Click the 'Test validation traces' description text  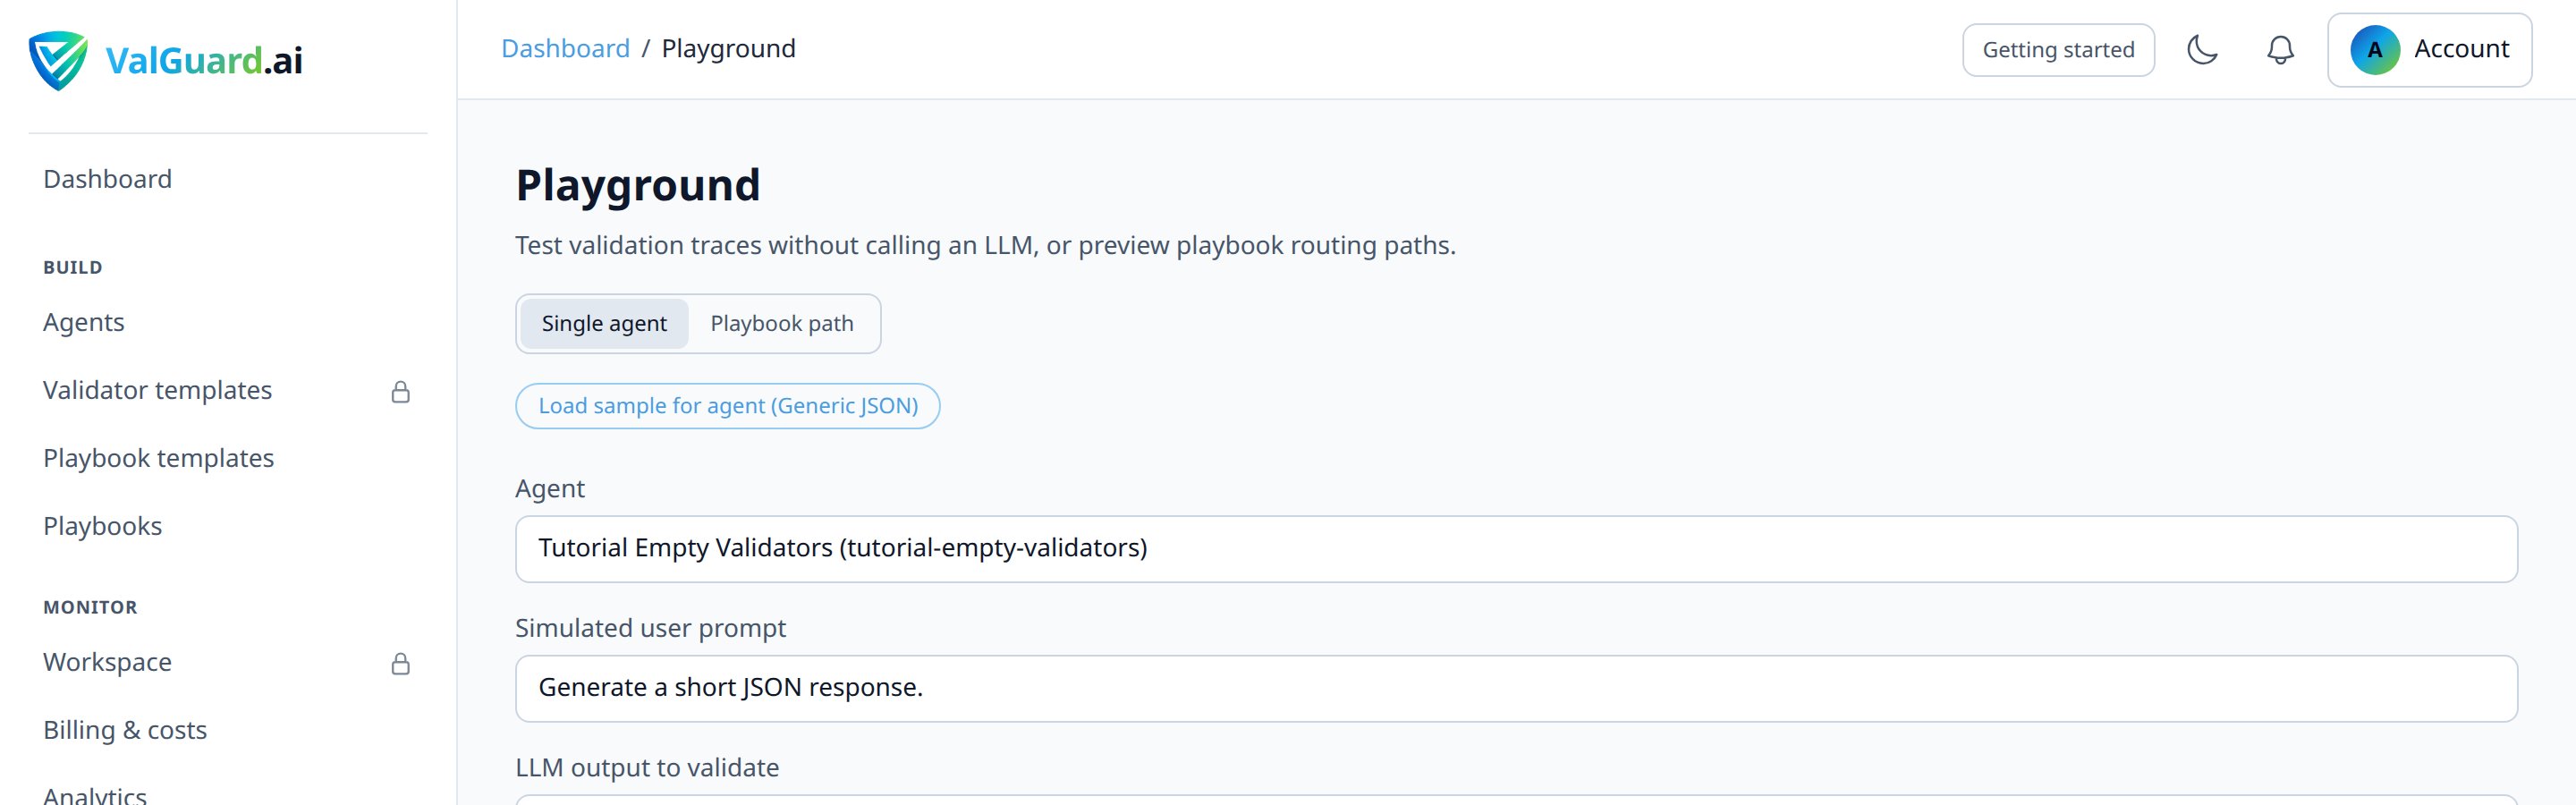click(x=985, y=246)
